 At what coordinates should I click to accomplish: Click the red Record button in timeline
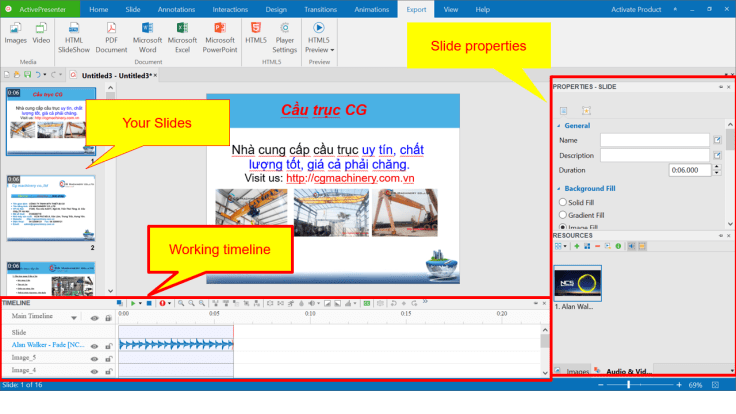[x=162, y=303]
